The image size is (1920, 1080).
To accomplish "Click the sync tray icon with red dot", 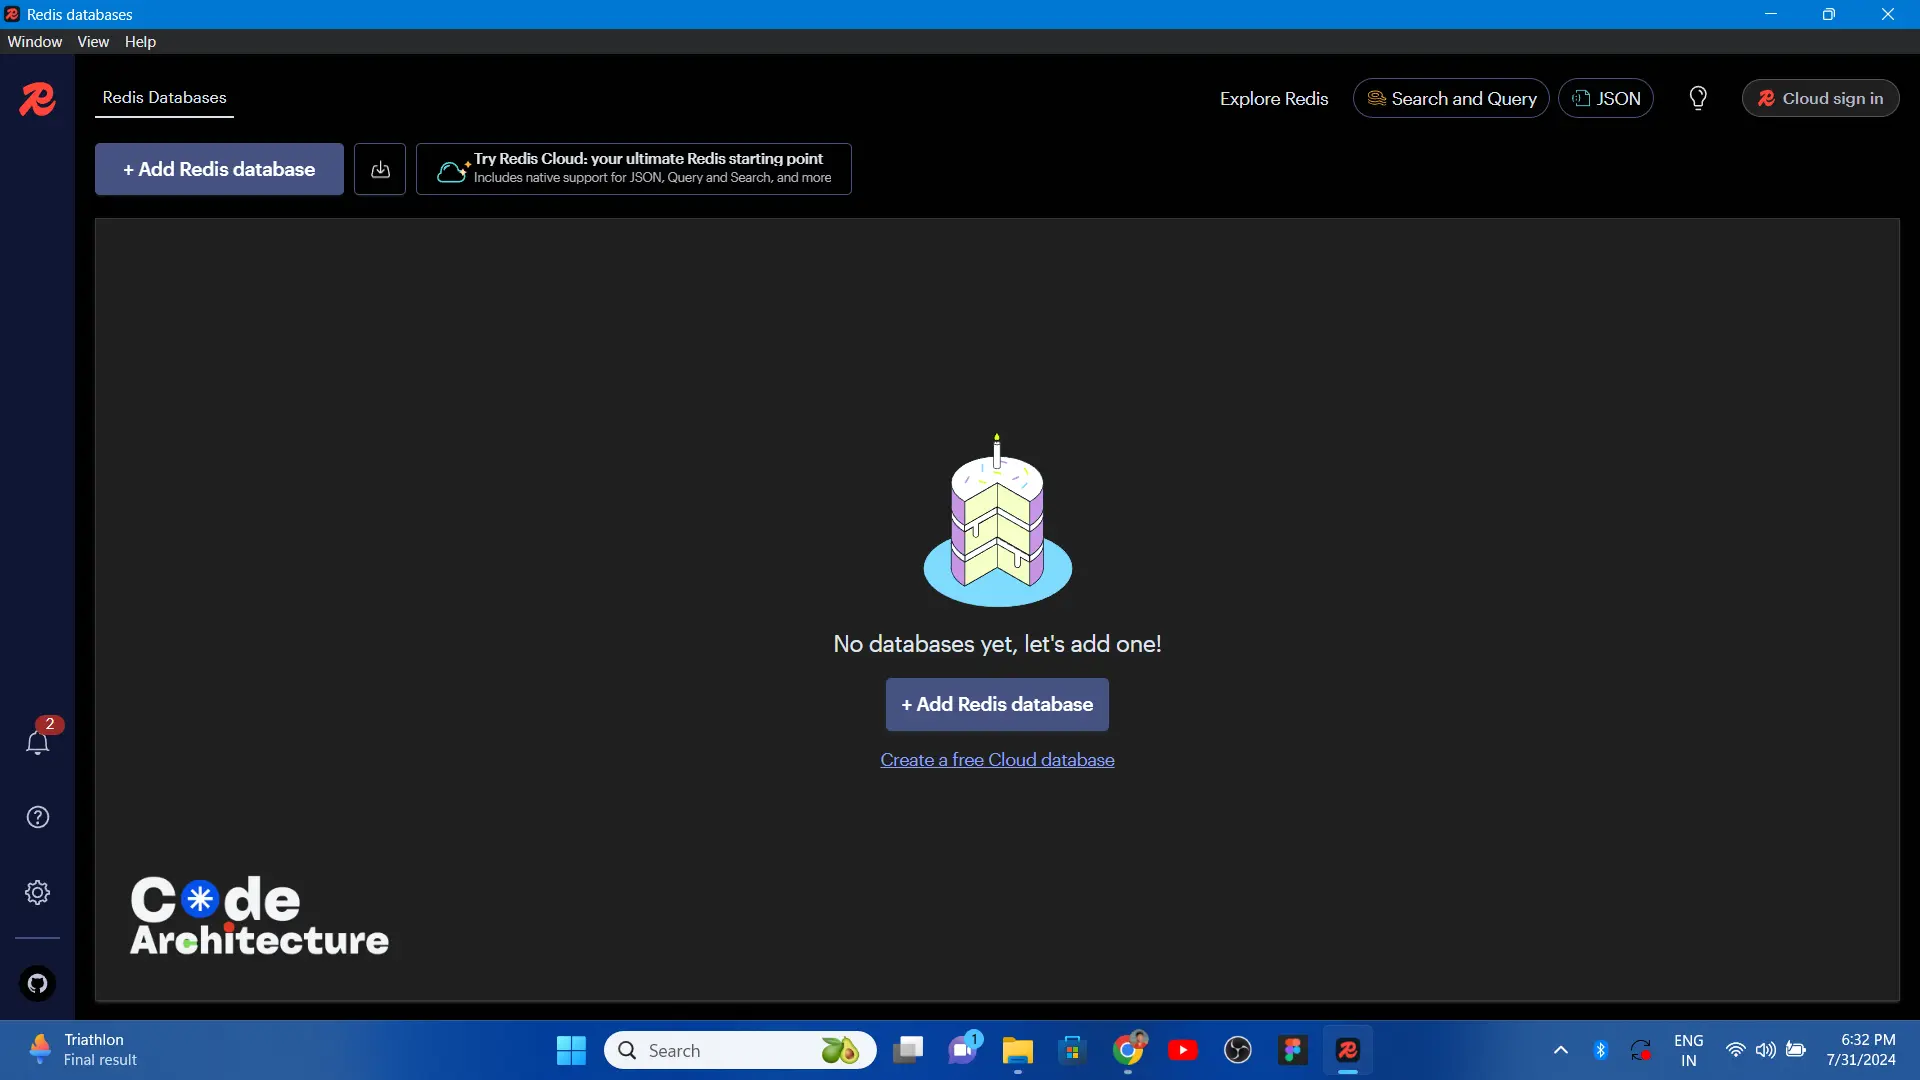I will tap(1641, 1050).
